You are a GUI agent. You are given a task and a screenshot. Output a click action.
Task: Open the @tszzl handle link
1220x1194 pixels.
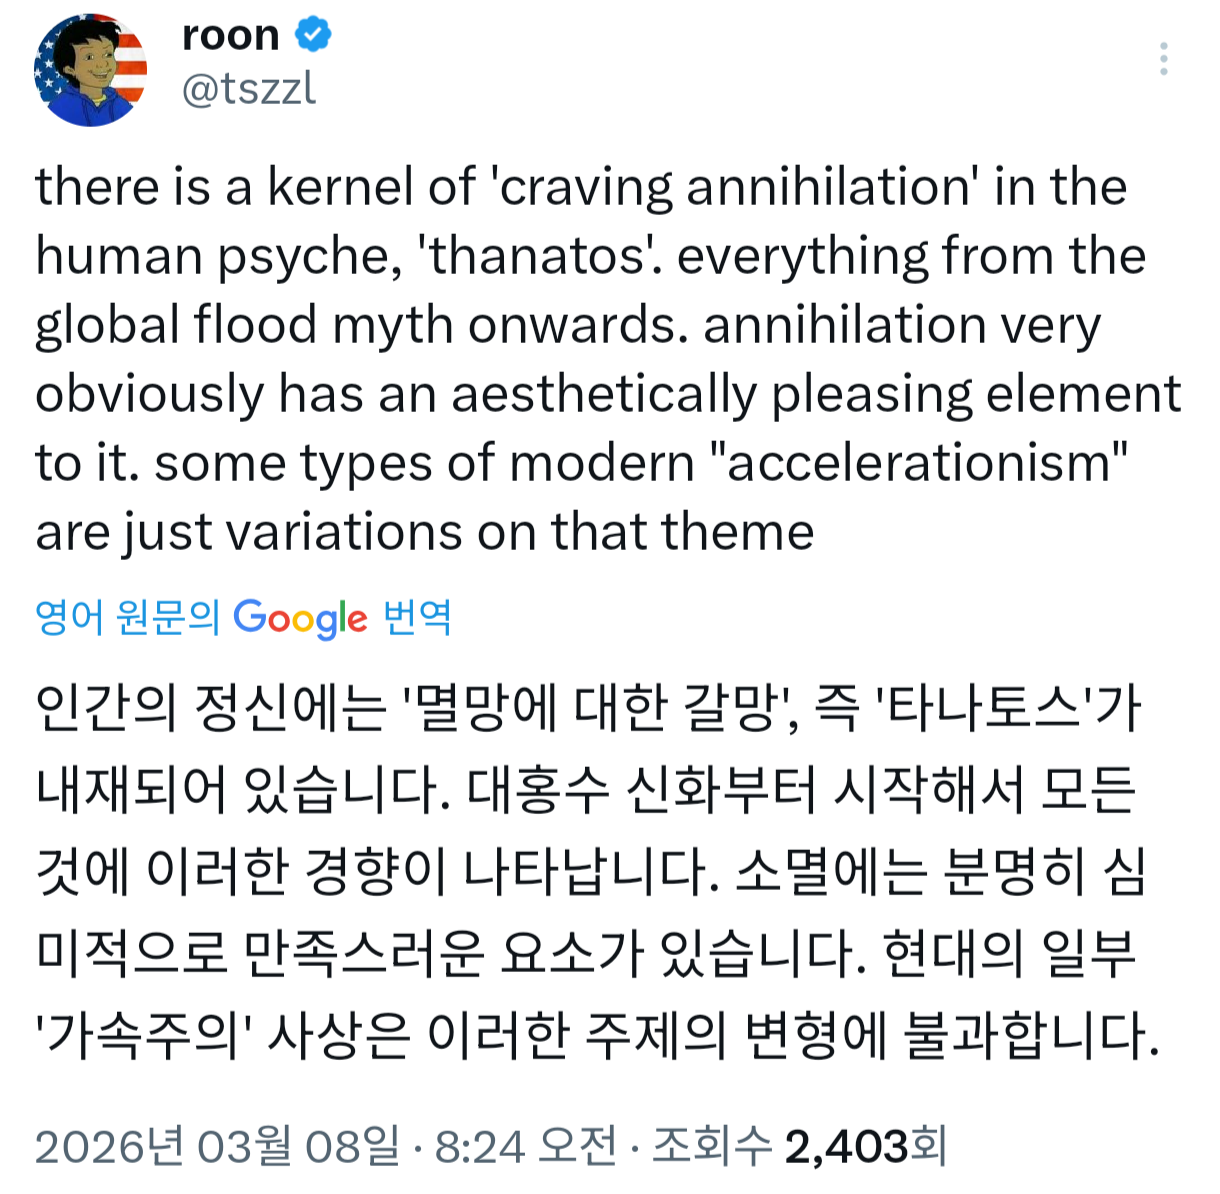point(249,89)
